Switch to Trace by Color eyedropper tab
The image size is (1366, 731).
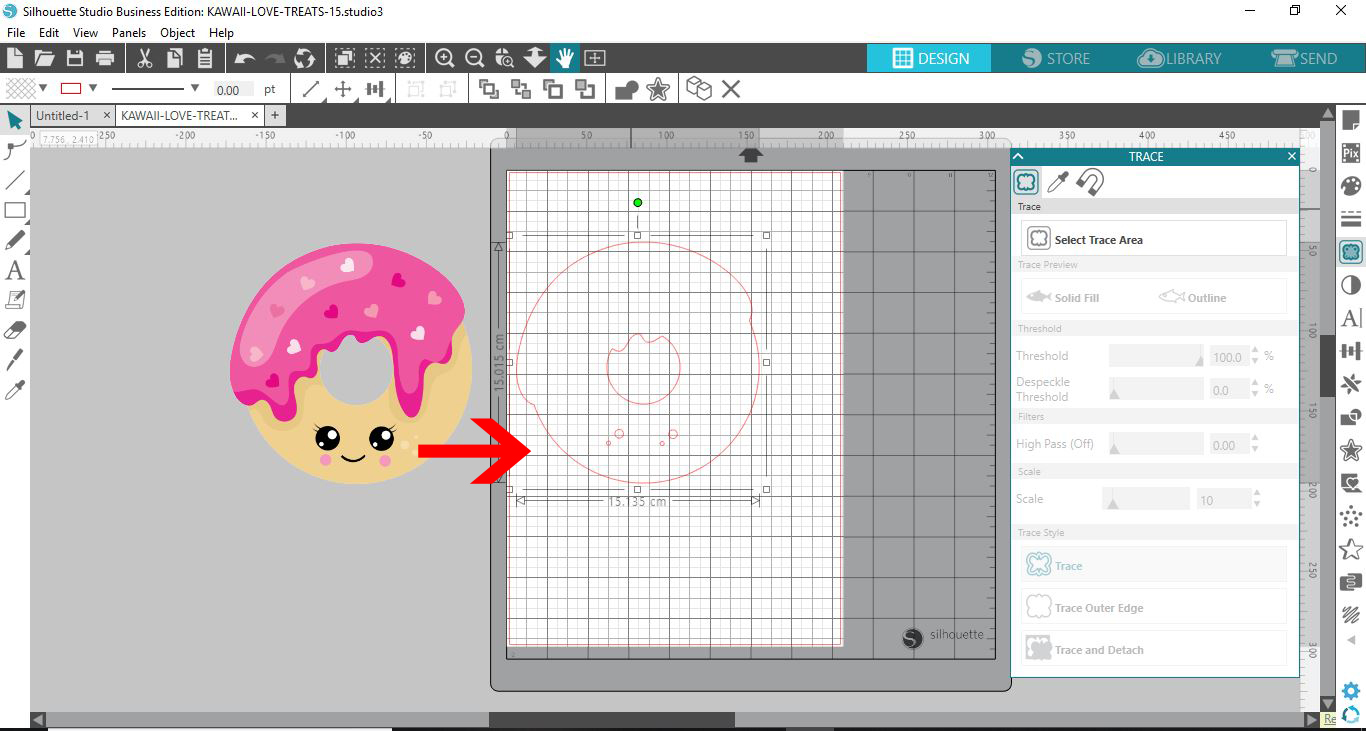[1057, 182]
